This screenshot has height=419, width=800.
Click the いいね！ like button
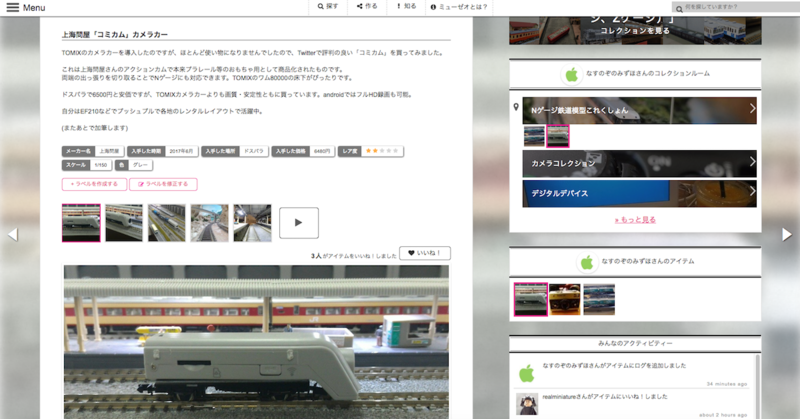tap(425, 253)
